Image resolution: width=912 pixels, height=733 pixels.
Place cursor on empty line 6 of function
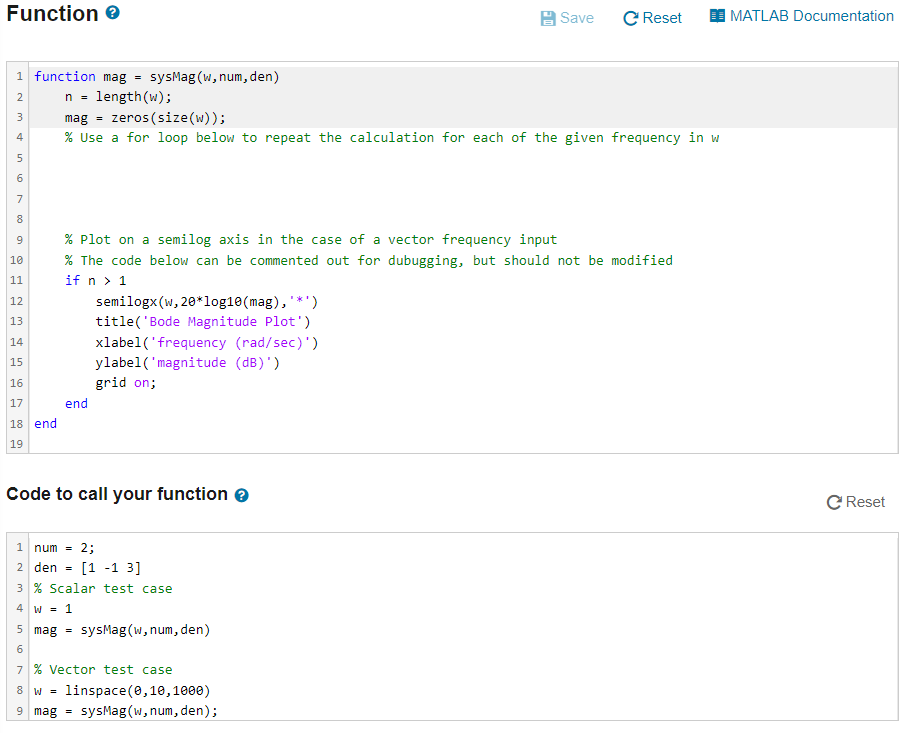[x=463, y=179]
